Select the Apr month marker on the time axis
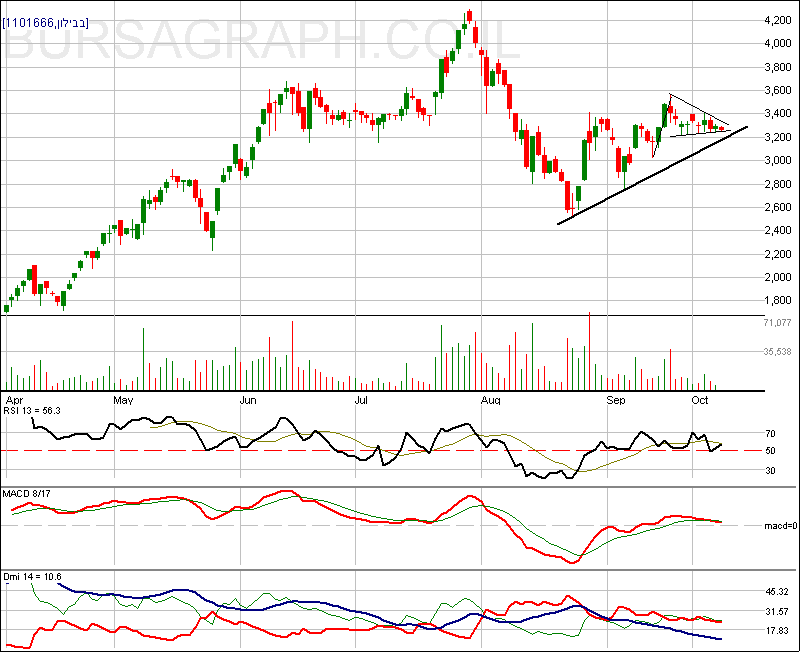This screenshot has height=652, width=800. coord(14,399)
